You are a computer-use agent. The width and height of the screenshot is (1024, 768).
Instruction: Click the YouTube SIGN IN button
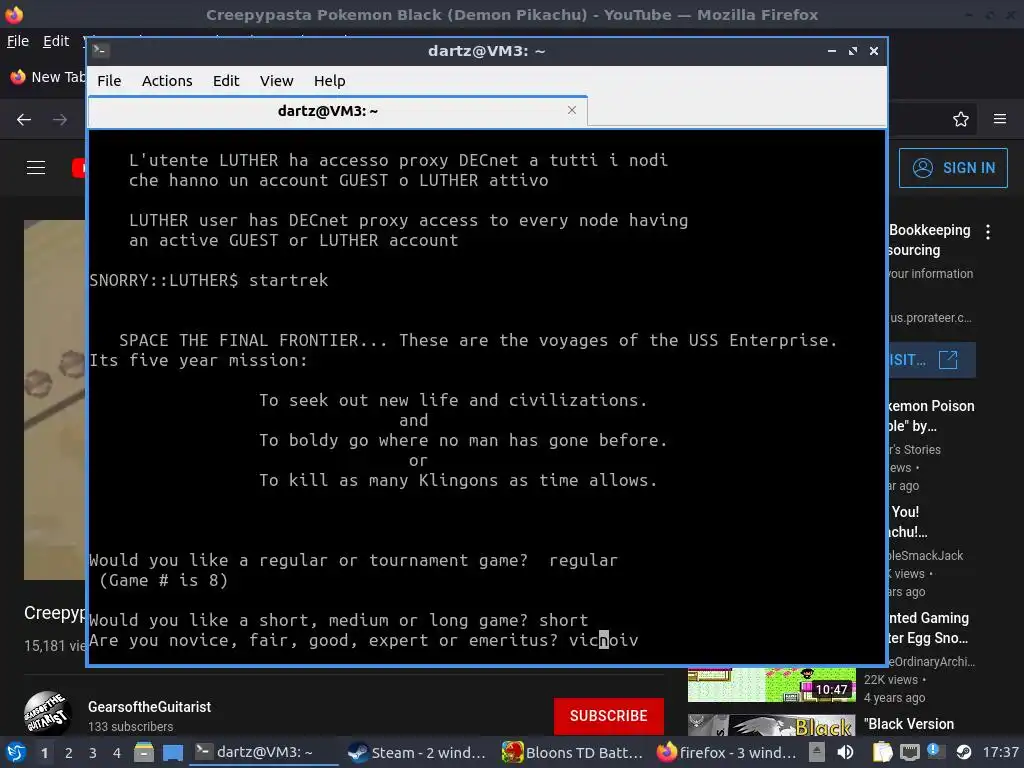(x=953, y=168)
